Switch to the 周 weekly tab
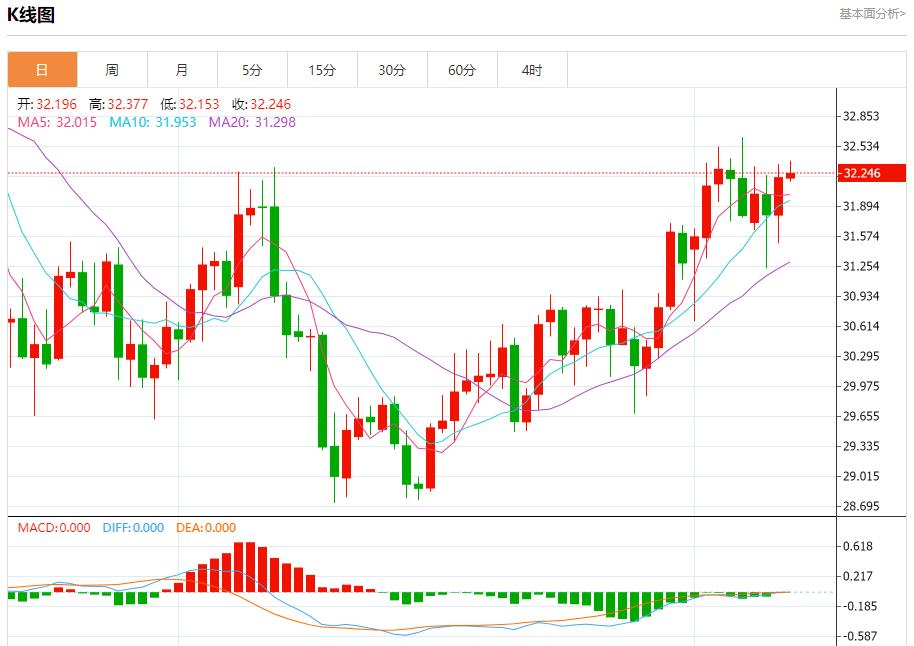 point(113,70)
